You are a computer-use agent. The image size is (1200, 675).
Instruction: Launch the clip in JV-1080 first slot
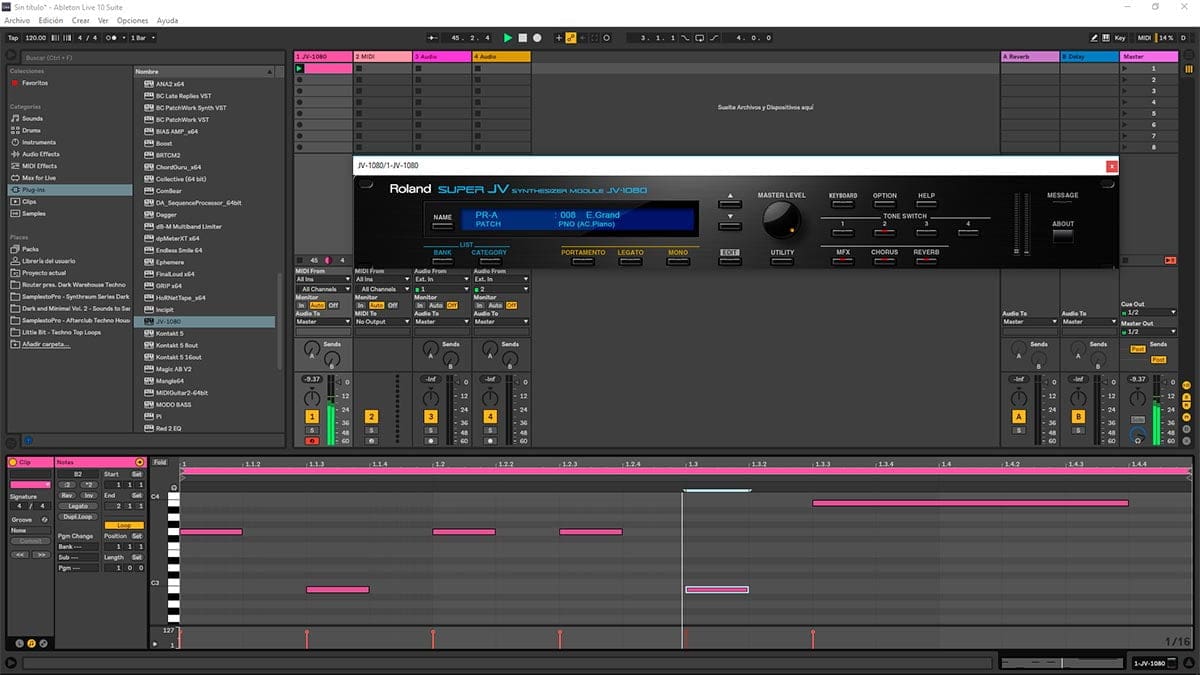(x=299, y=68)
